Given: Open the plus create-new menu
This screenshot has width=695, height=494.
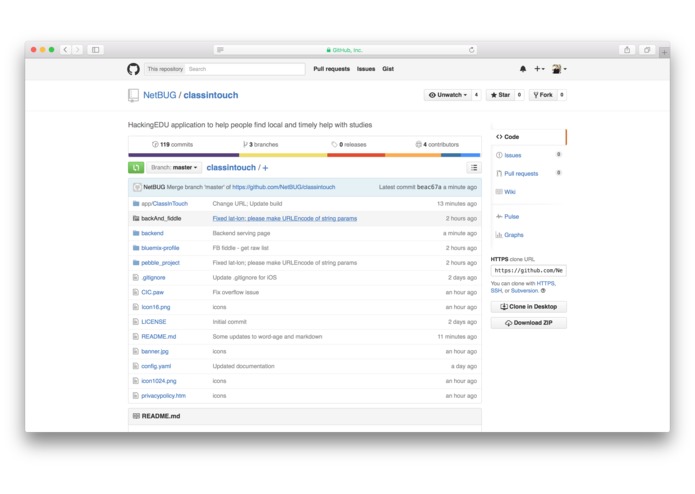Looking at the screenshot, I should point(539,69).
